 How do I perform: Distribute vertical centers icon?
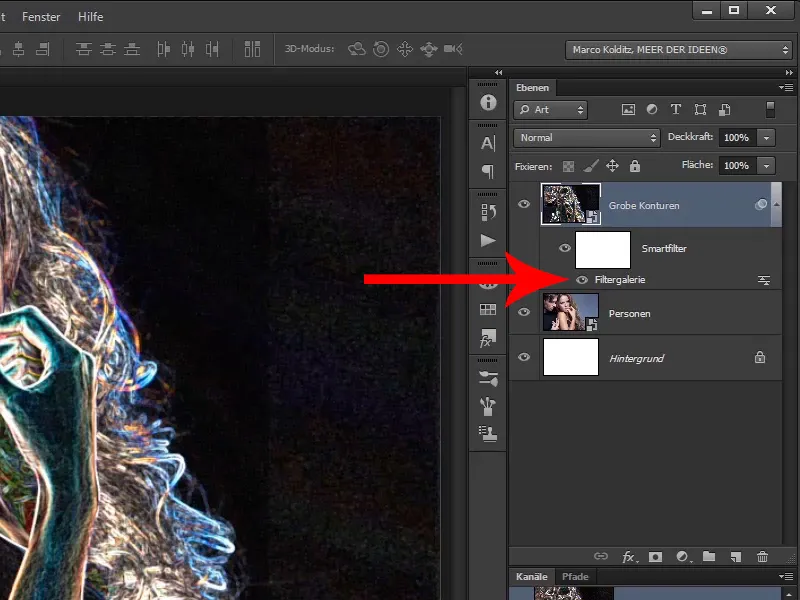click(108, 49)
